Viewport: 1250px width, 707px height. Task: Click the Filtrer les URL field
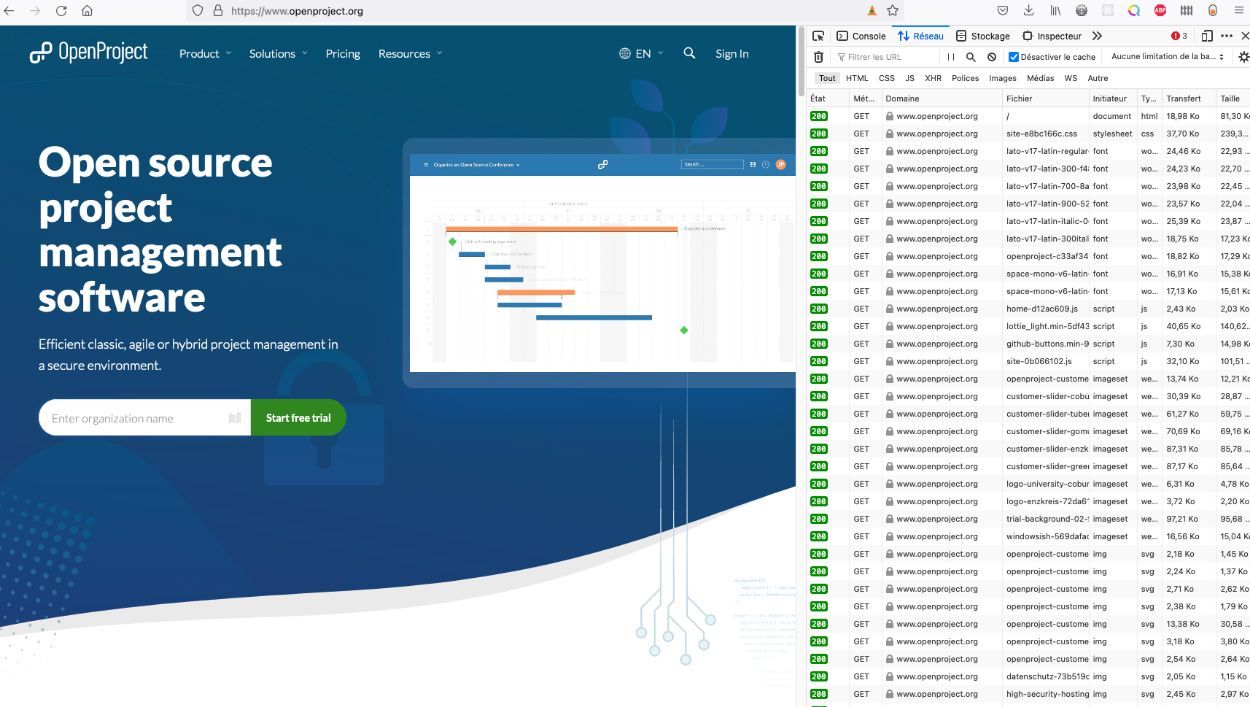point(885,57)
